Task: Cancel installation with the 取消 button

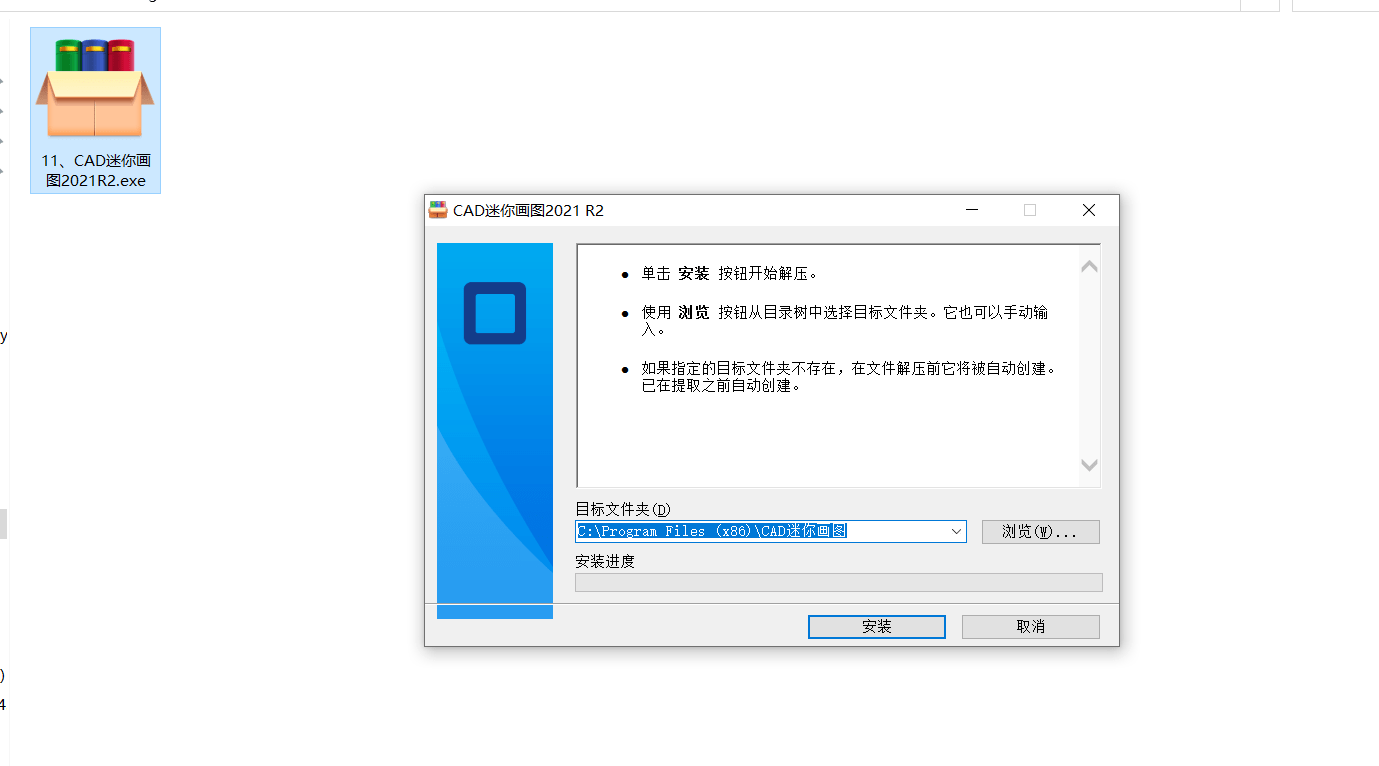Action: point(1030,627)
